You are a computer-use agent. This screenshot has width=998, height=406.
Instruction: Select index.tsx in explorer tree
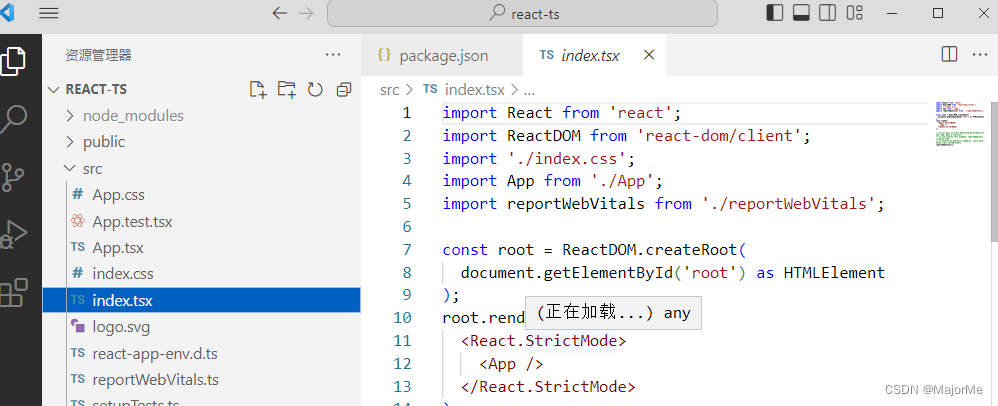point(201,300)
